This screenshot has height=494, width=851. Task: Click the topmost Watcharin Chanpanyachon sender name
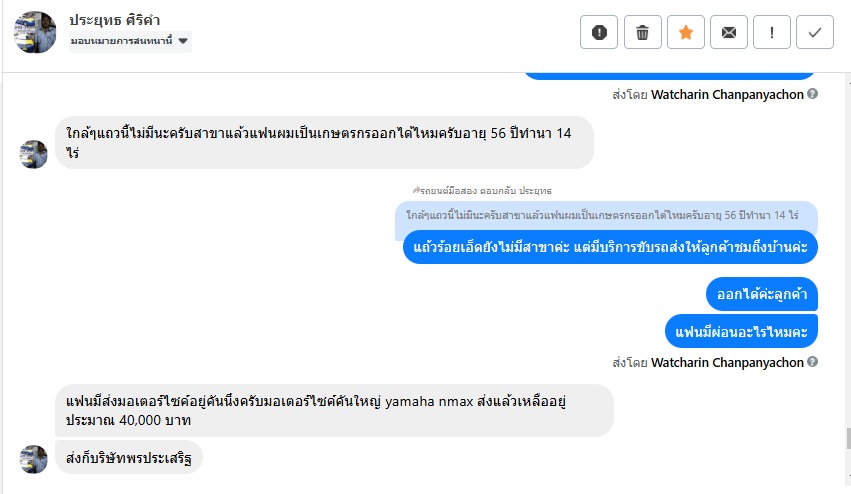(x=728, y=94)
